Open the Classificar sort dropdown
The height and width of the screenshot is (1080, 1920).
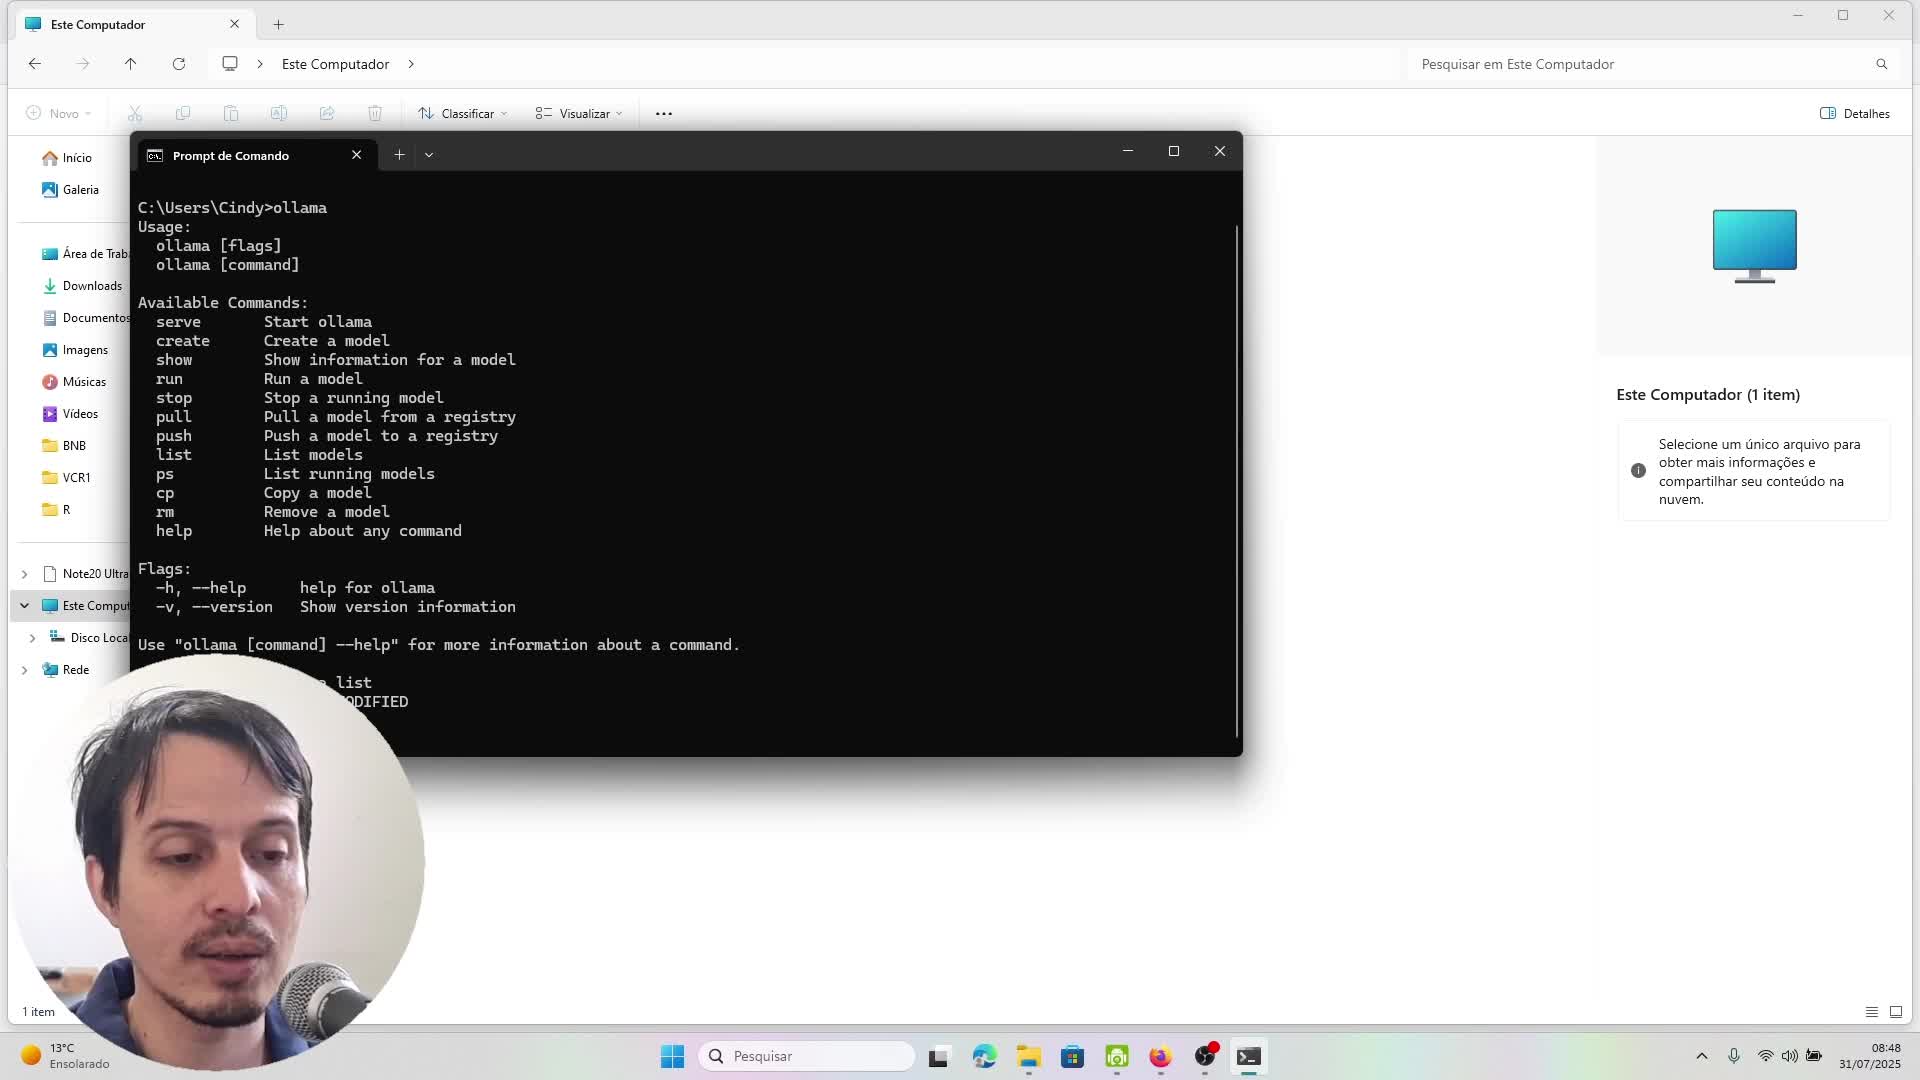click(463, 114)
